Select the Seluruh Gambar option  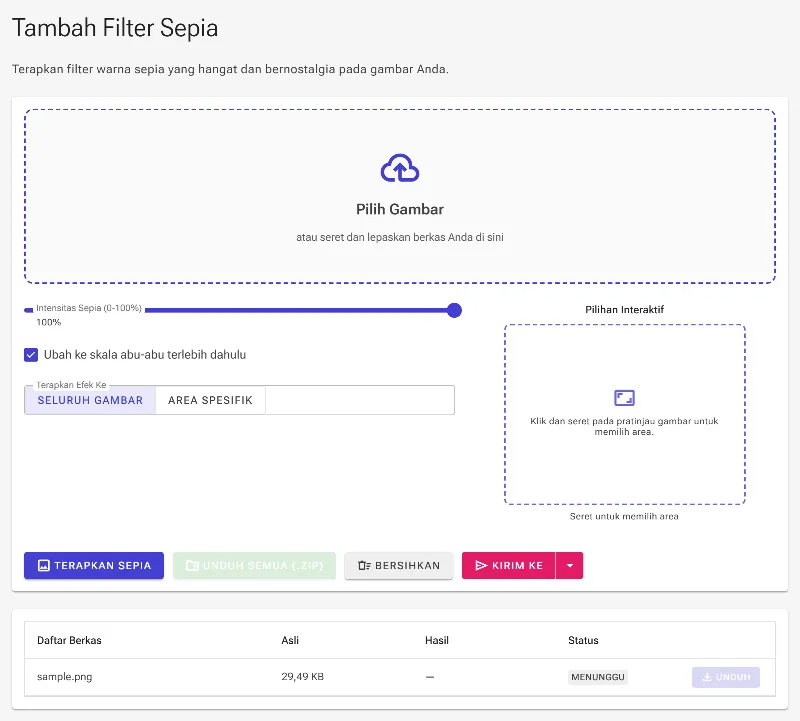click(x=90, y=400)
